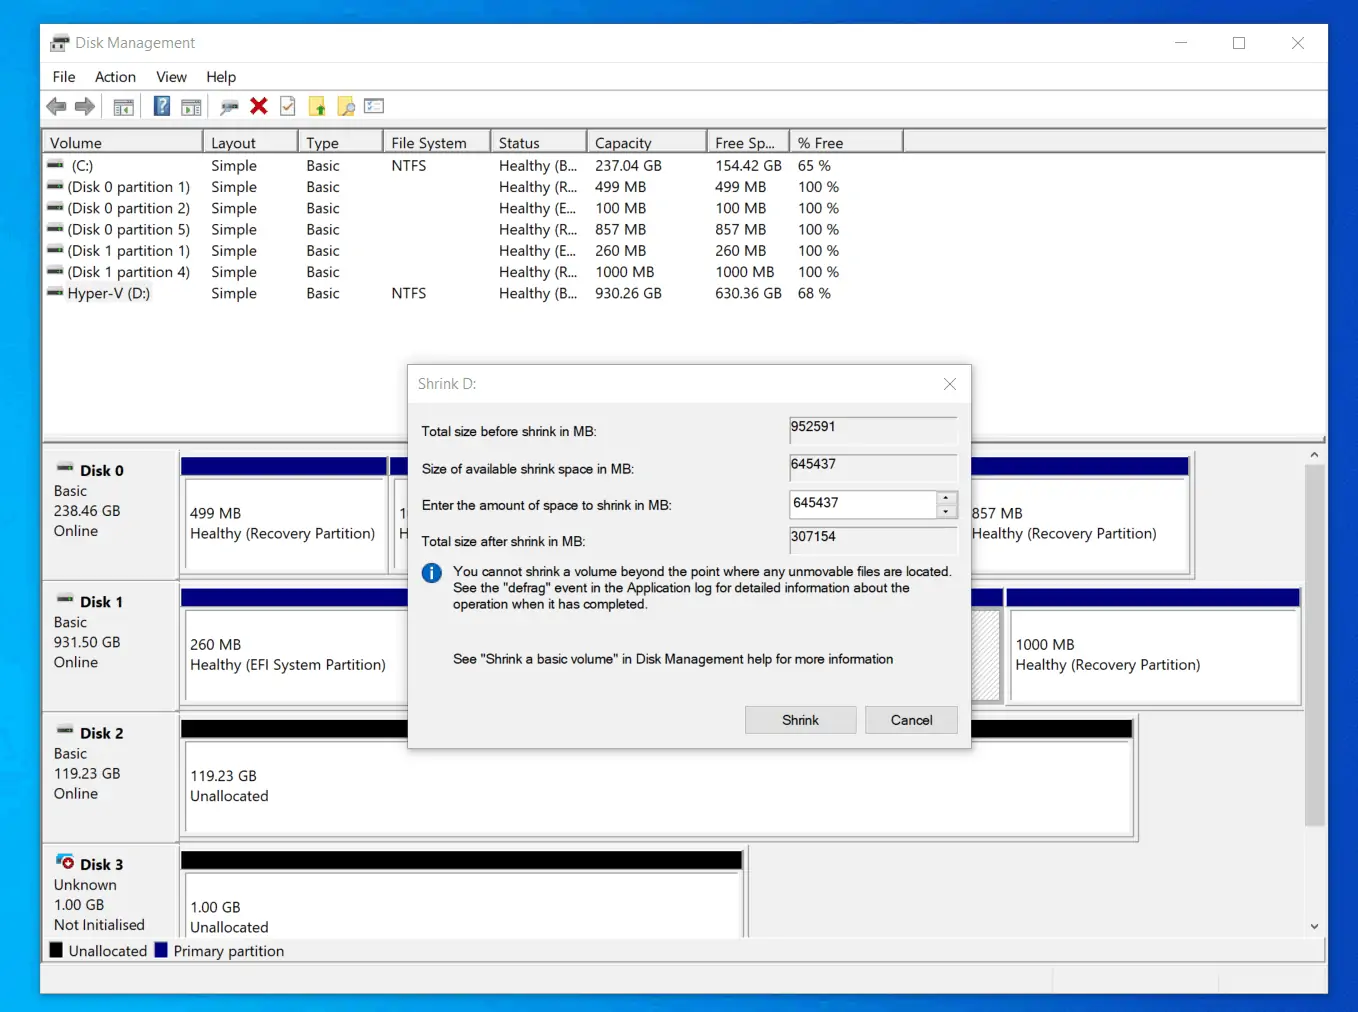Click the black Unallocated legend swatch
Screen dimensions: 1358x1012
(56, 950)
